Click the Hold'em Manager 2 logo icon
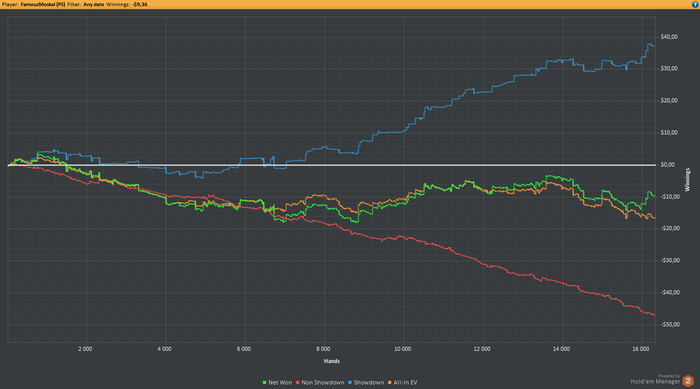The width and height of the screenshot is (700, 389). [x=688, y=381]
